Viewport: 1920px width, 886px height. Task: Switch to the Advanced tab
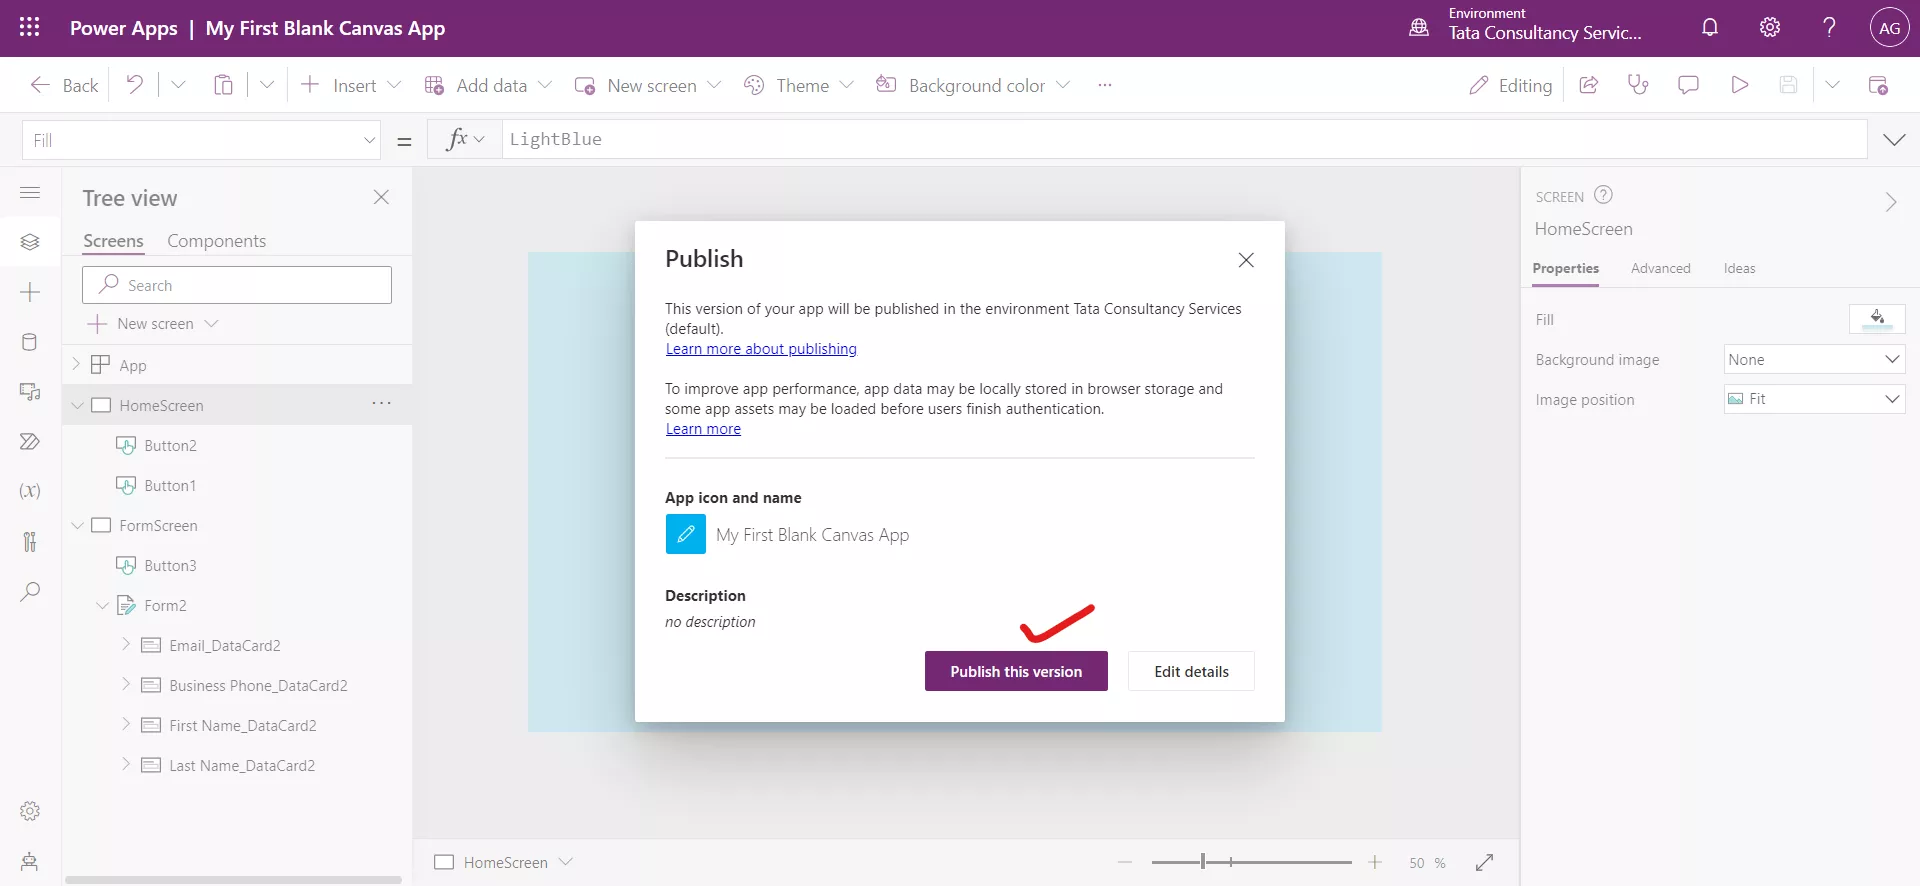(x=1660, y=268)
